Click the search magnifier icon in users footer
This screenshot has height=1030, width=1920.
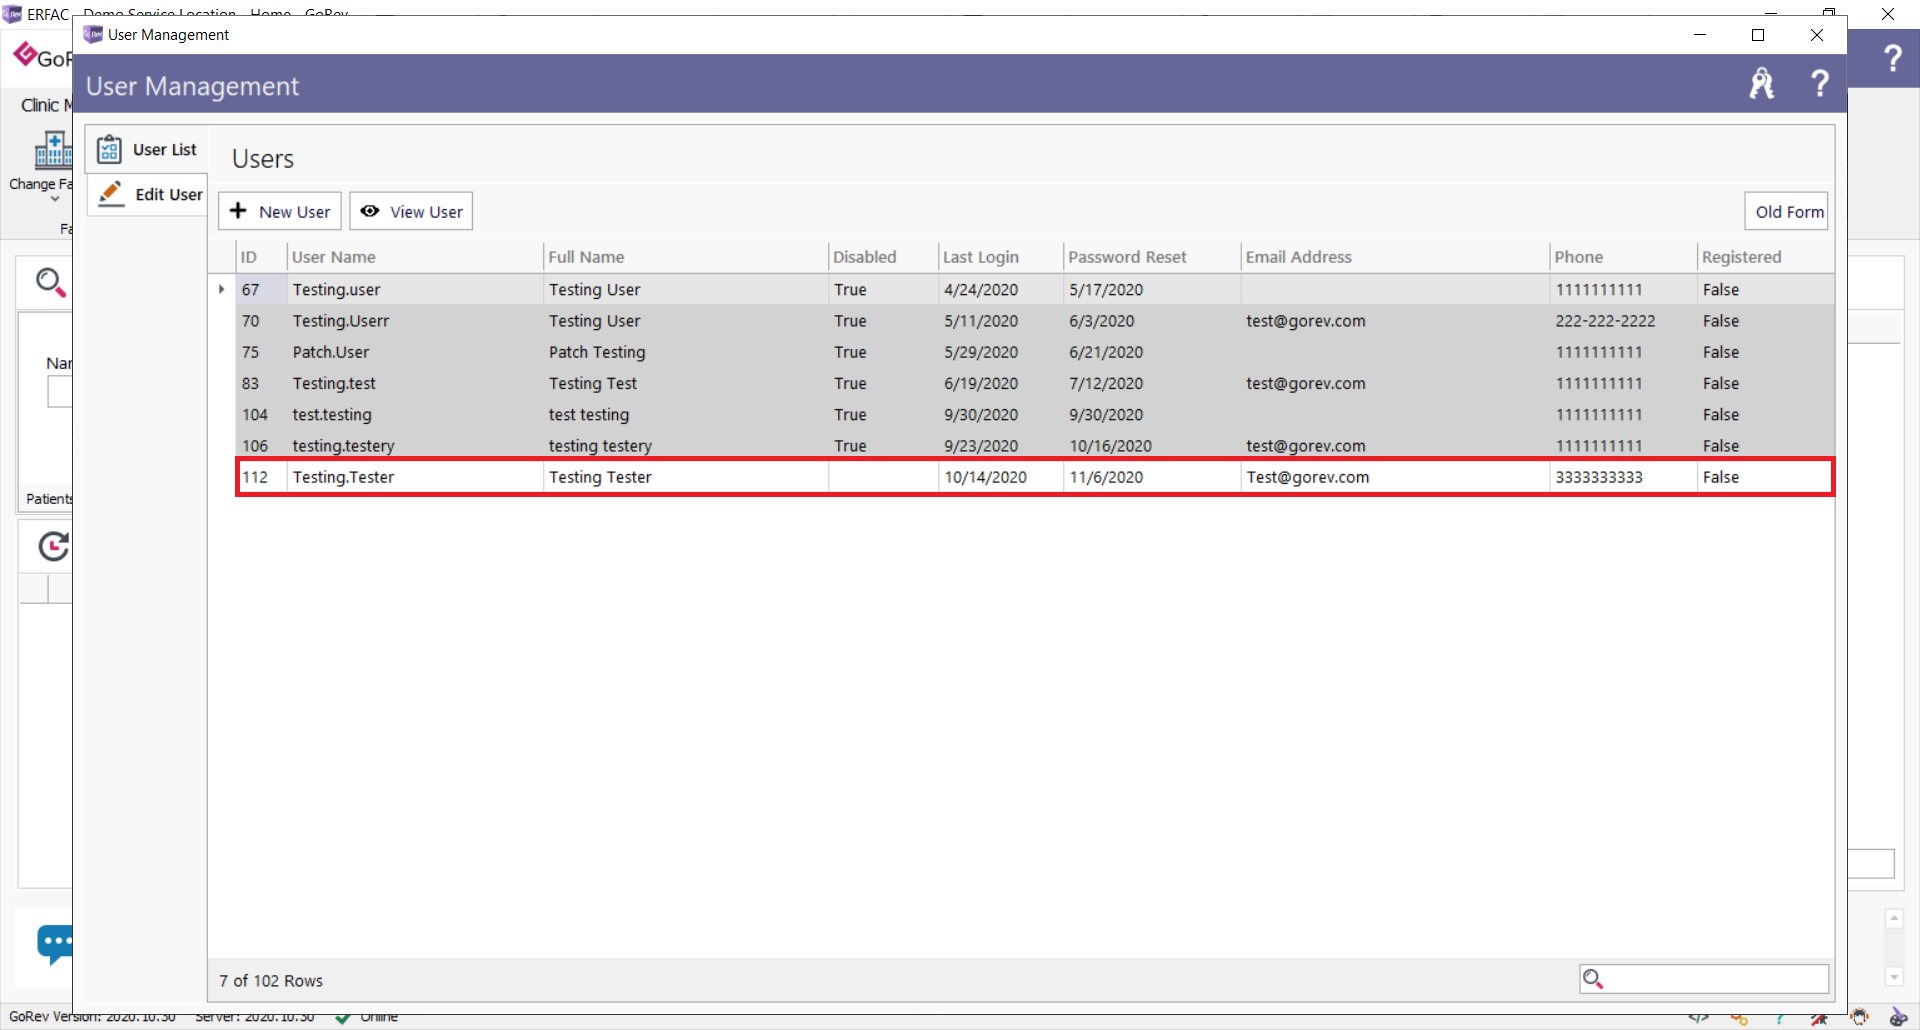click(x=1593, y=979)
